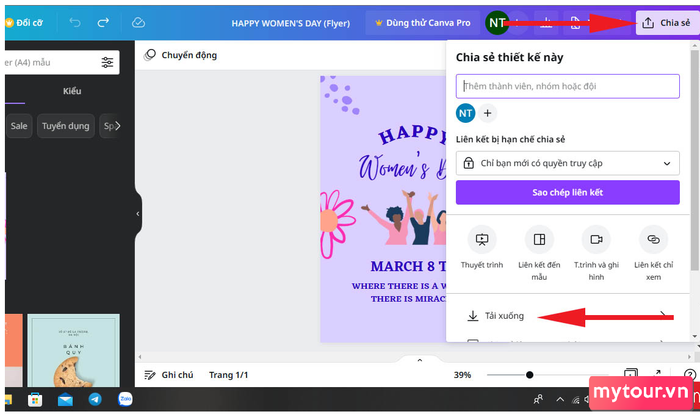Click the Chia sẻ share button
700x419 pixels.
click(667, 22)
